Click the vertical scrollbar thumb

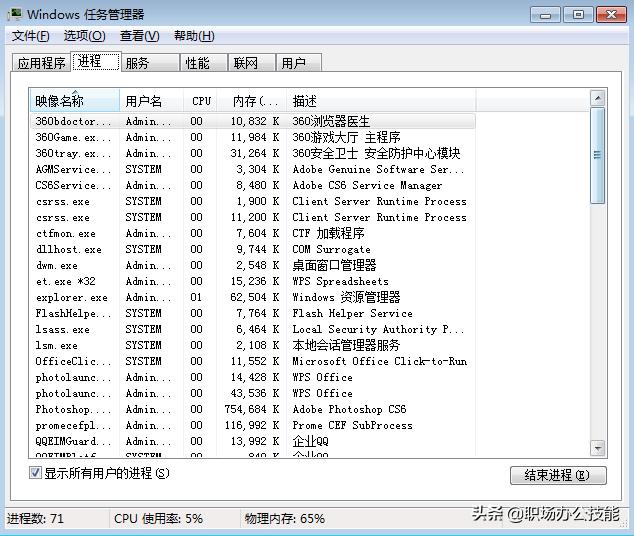point(598,155)
